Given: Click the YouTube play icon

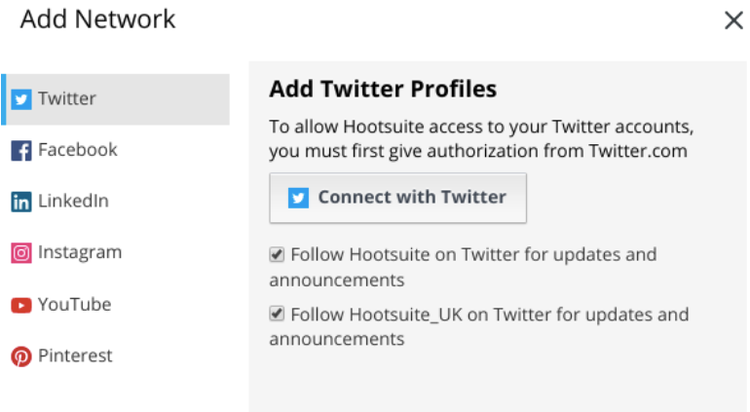Looking at the screenshot, I should (x=21, y=305).
